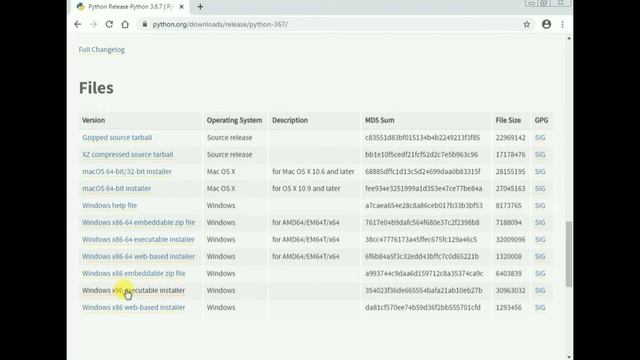Open SIG link for Gzipped source tarball

(x=540, y=138)
